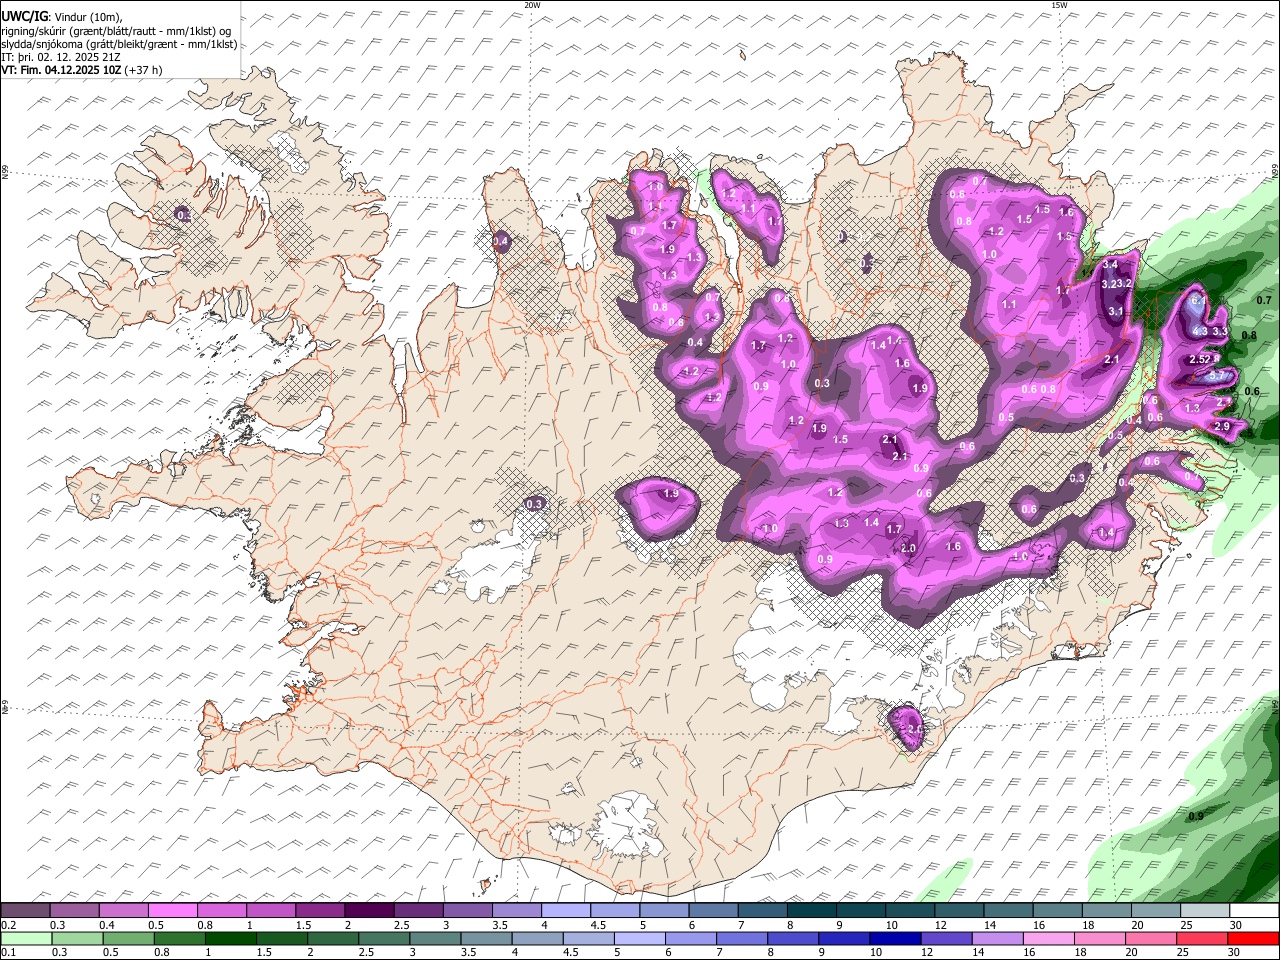Click the 'rigning/skúrir (grænt/blátt/rautt' header line

(x=117, y=31)
